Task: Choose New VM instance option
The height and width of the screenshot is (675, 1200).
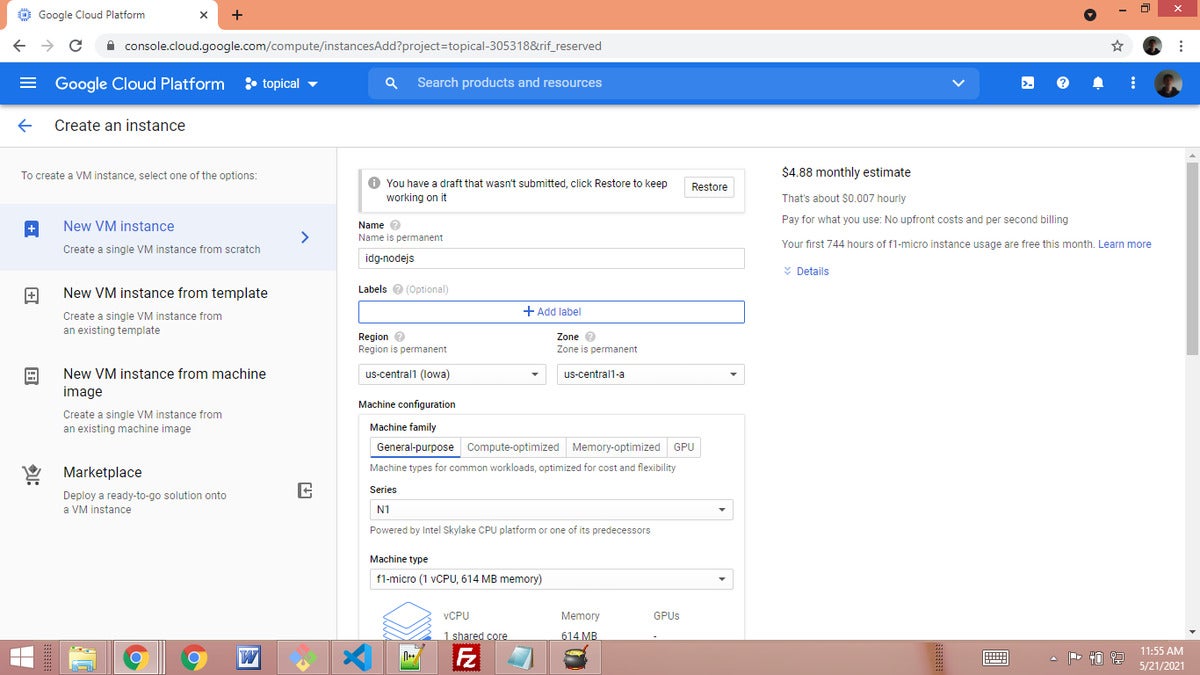Action: tap(168, 237)
